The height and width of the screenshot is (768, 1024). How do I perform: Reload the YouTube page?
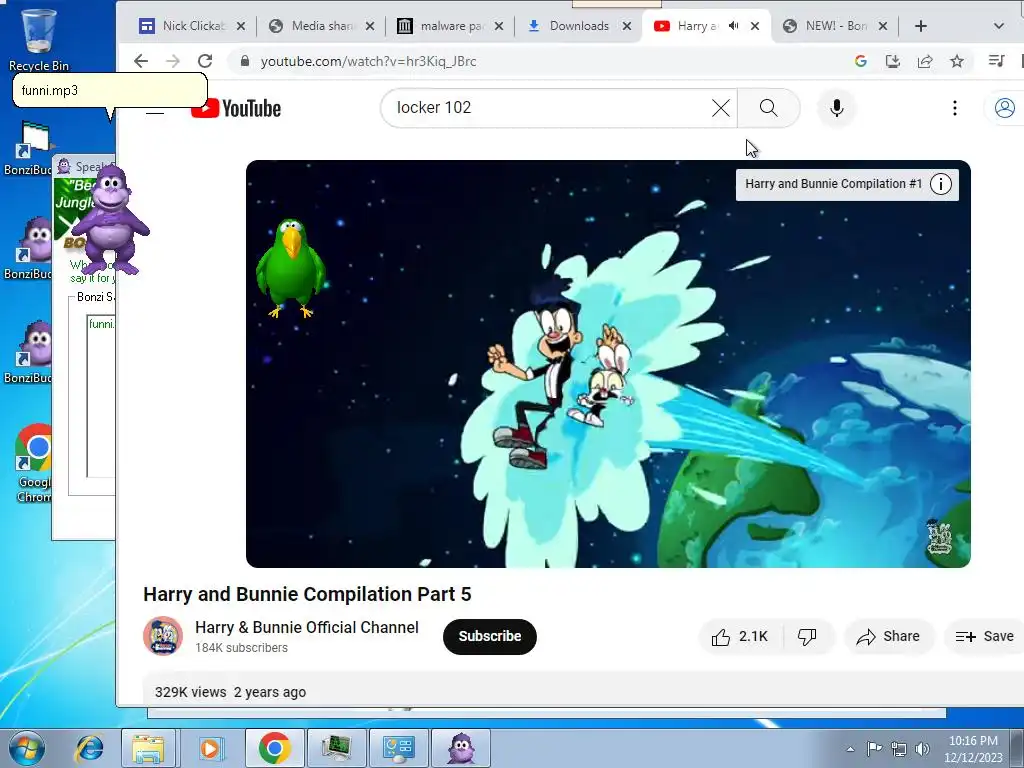[205, 61]
